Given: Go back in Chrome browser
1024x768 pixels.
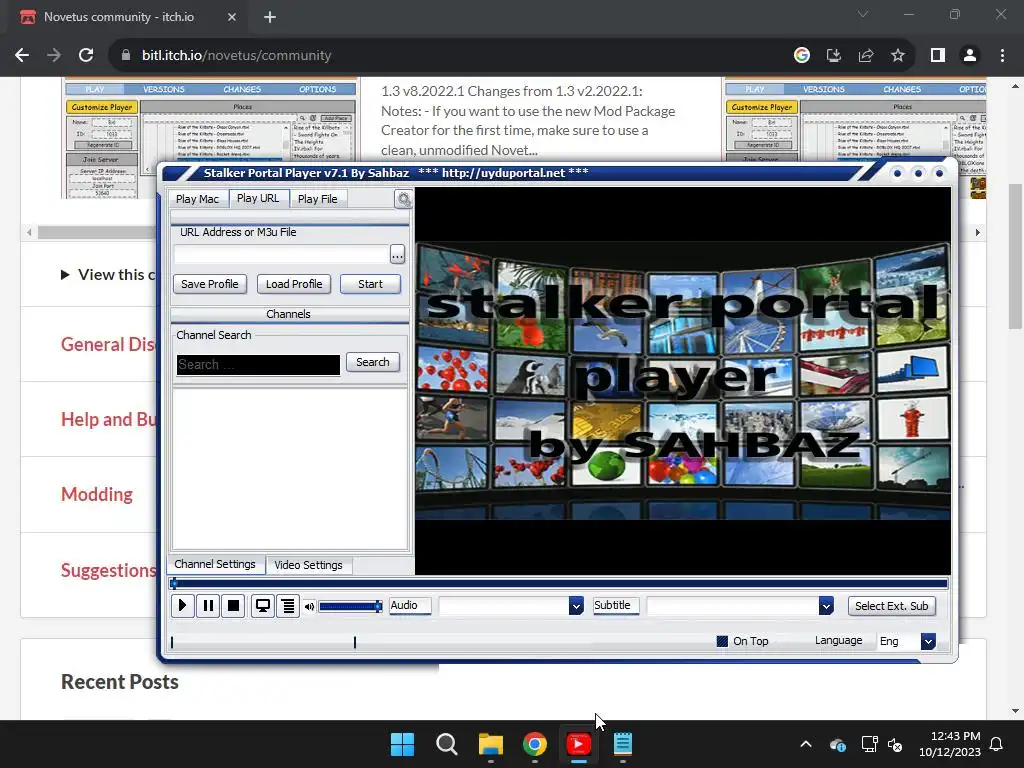Looking at the screenshot, I should pyautogui.click(x=22, y=56).
